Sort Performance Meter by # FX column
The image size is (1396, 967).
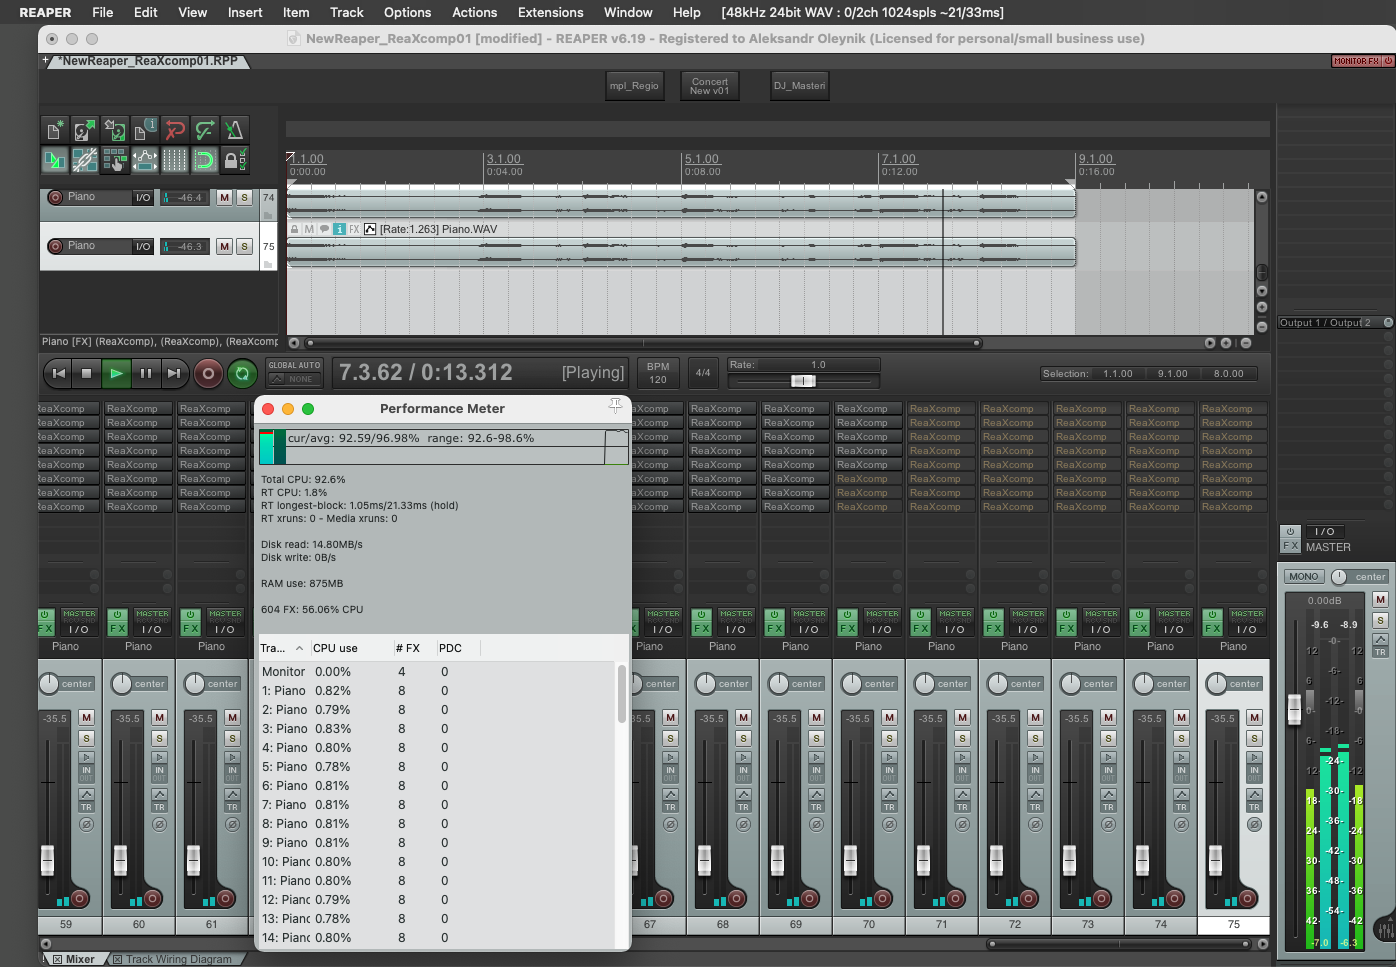tap(414, 648)
